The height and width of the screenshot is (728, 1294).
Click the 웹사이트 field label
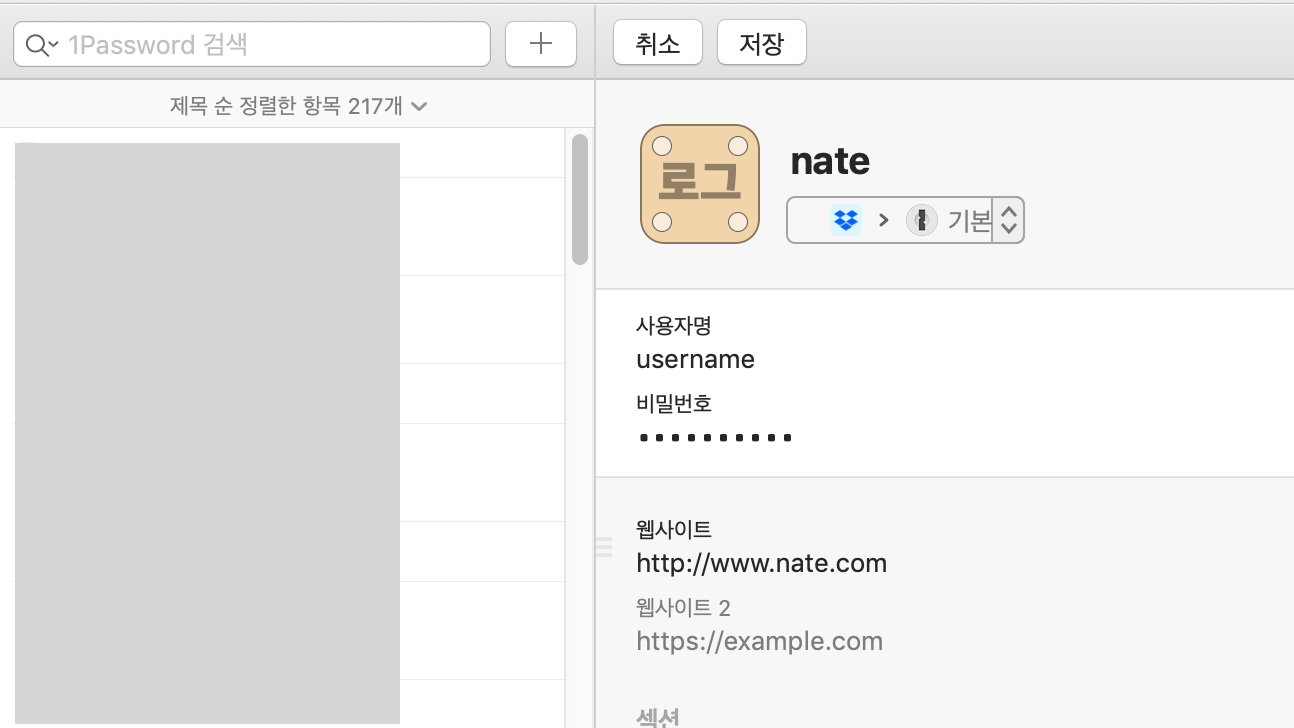point(673,529)
